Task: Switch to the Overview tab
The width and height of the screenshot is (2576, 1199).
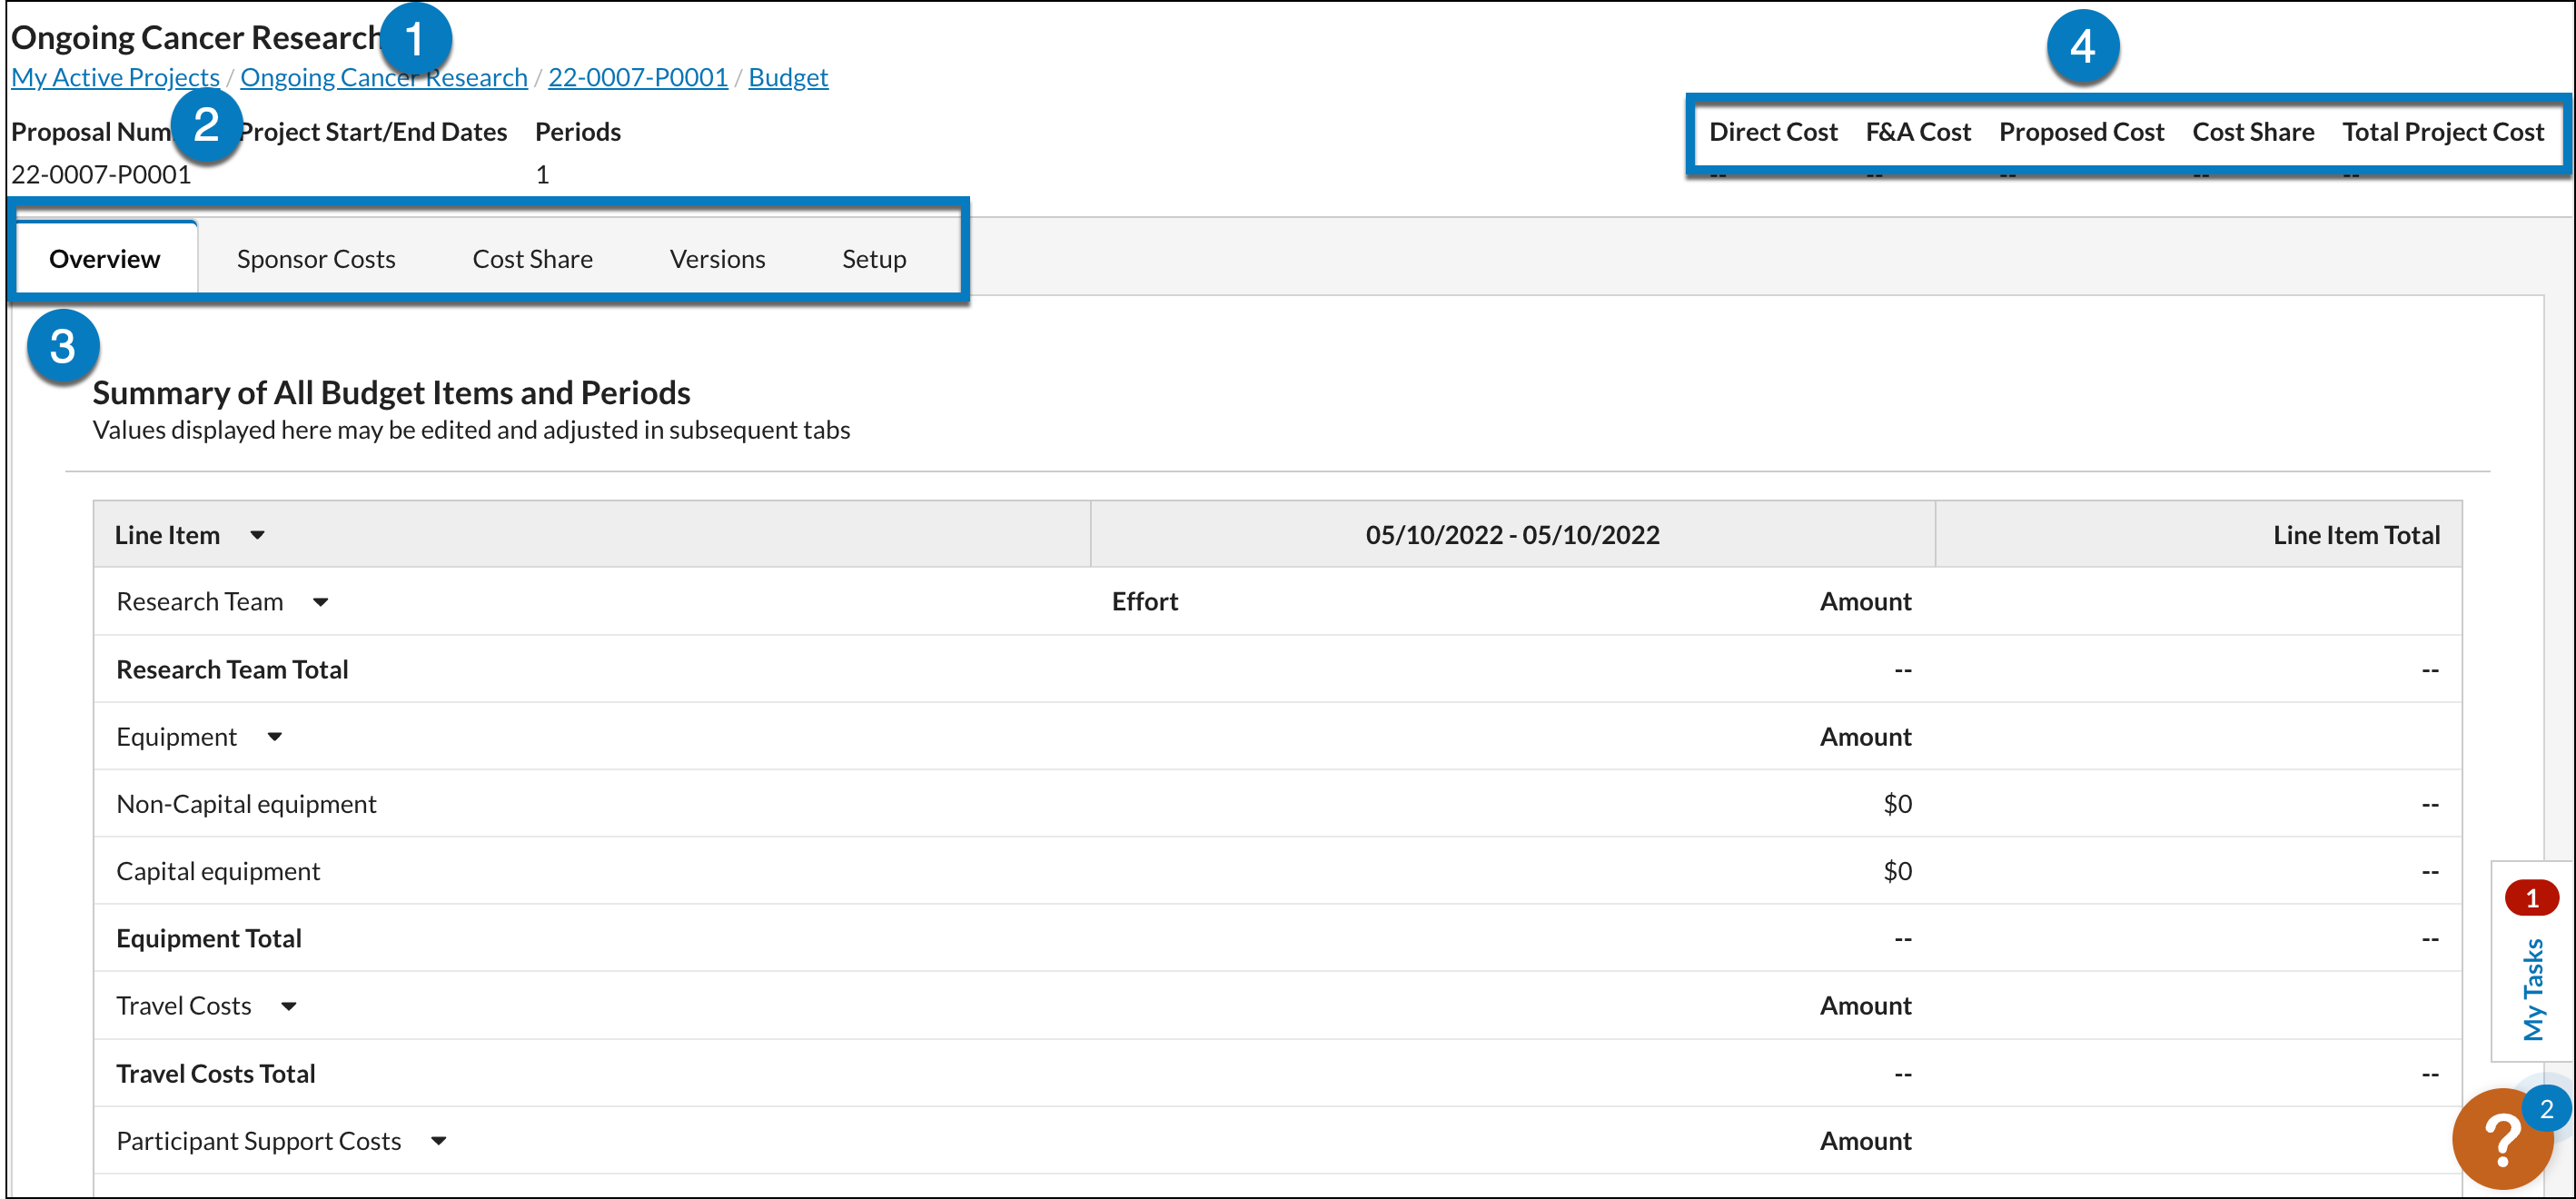Action: [105, 258]
